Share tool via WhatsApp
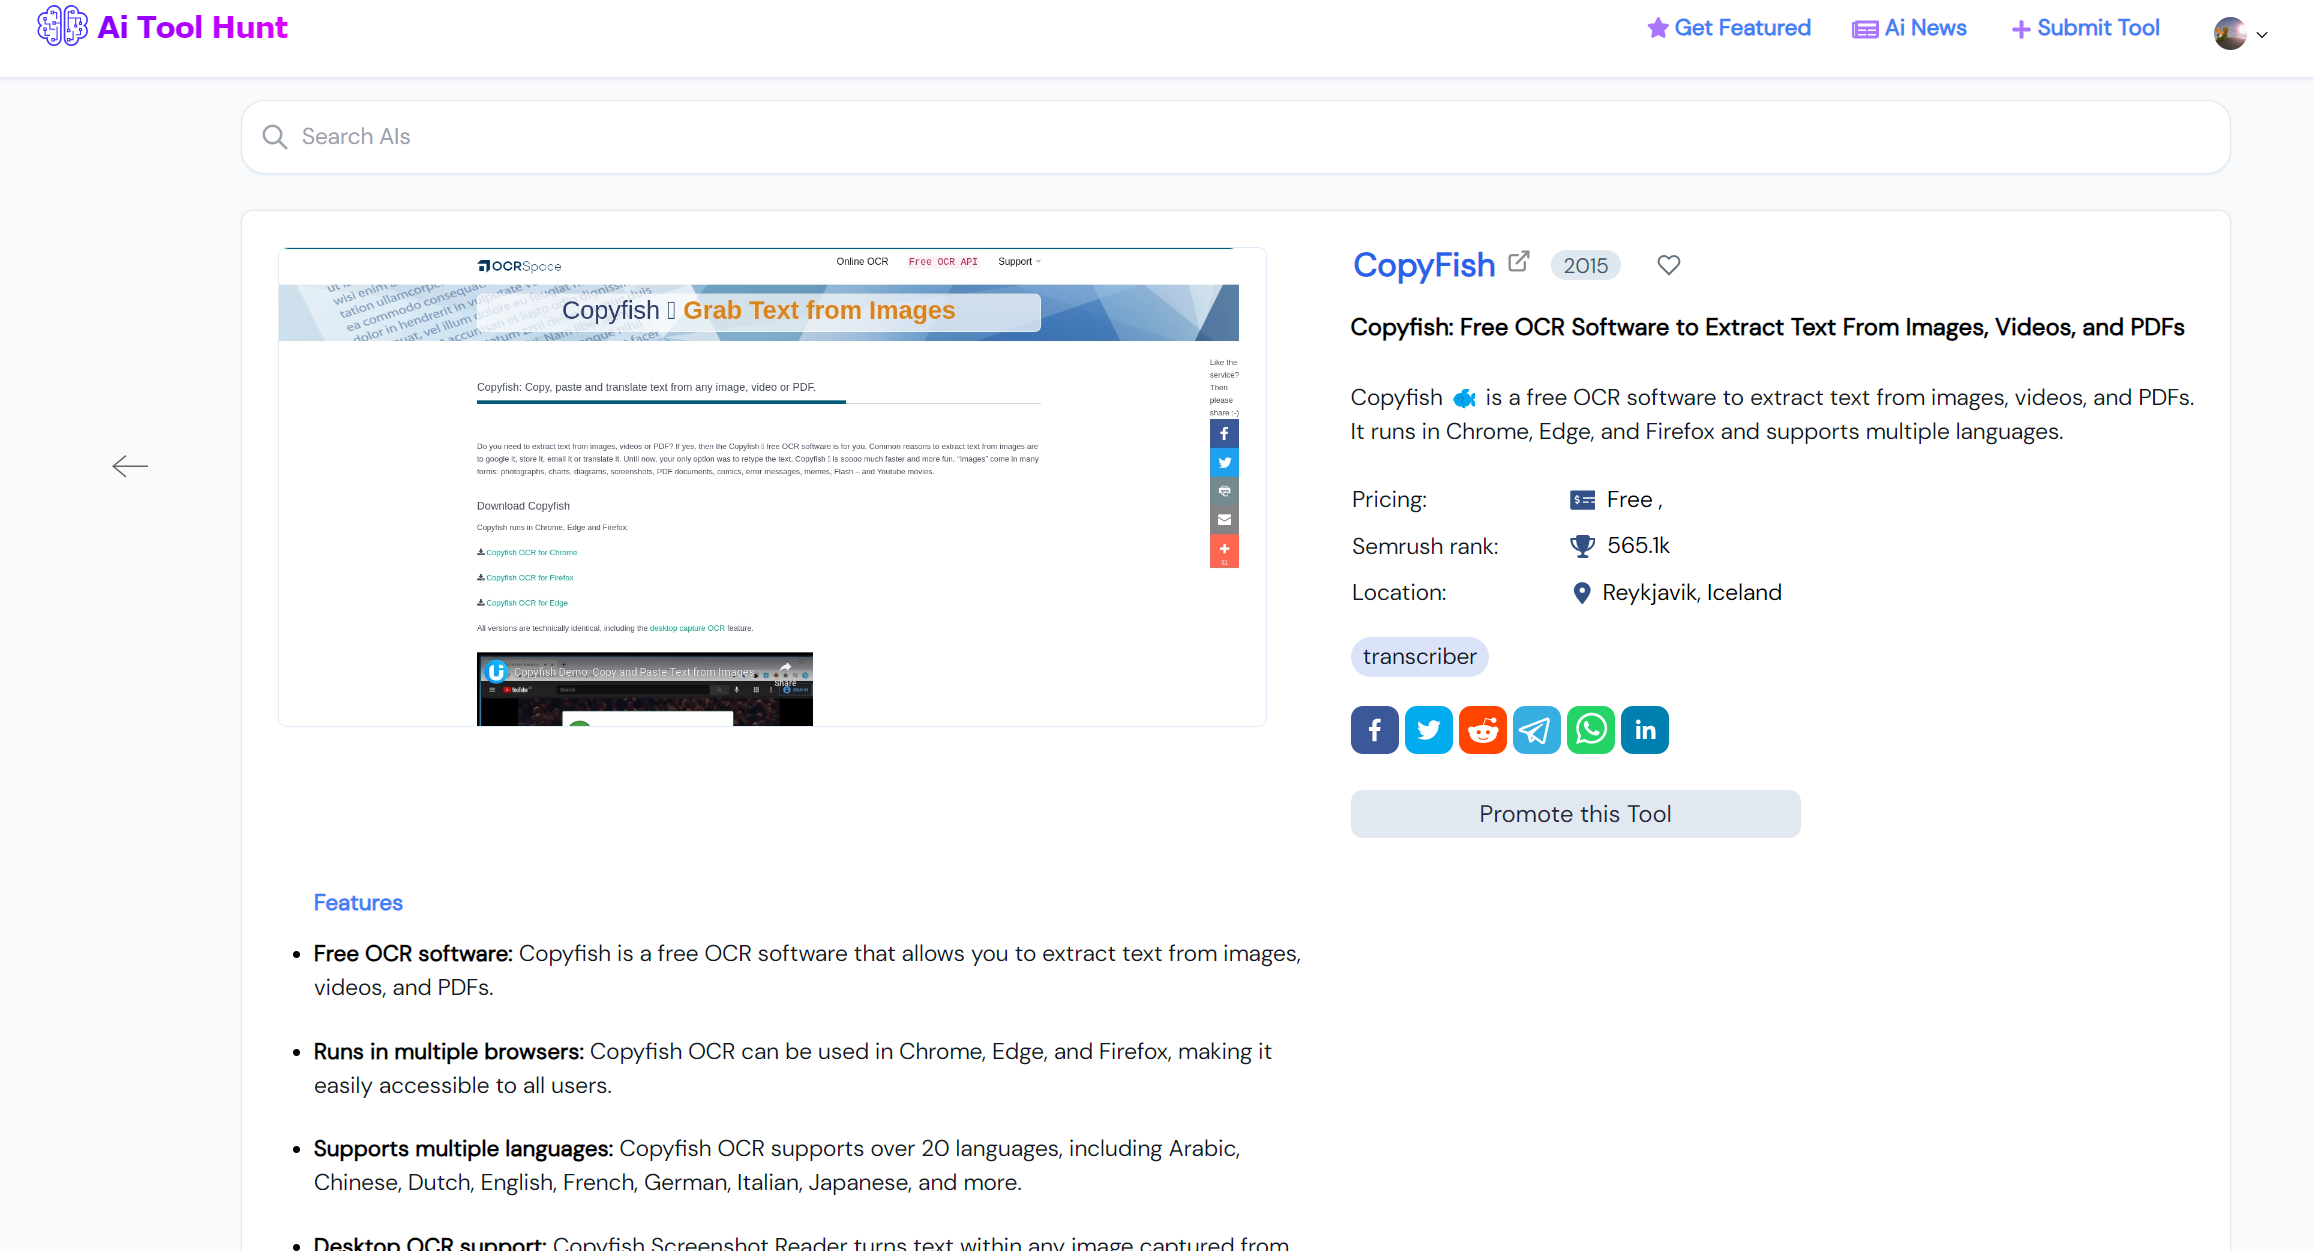The width and height of the screenshot is (2314, 1251). (x=1590, y=730)
